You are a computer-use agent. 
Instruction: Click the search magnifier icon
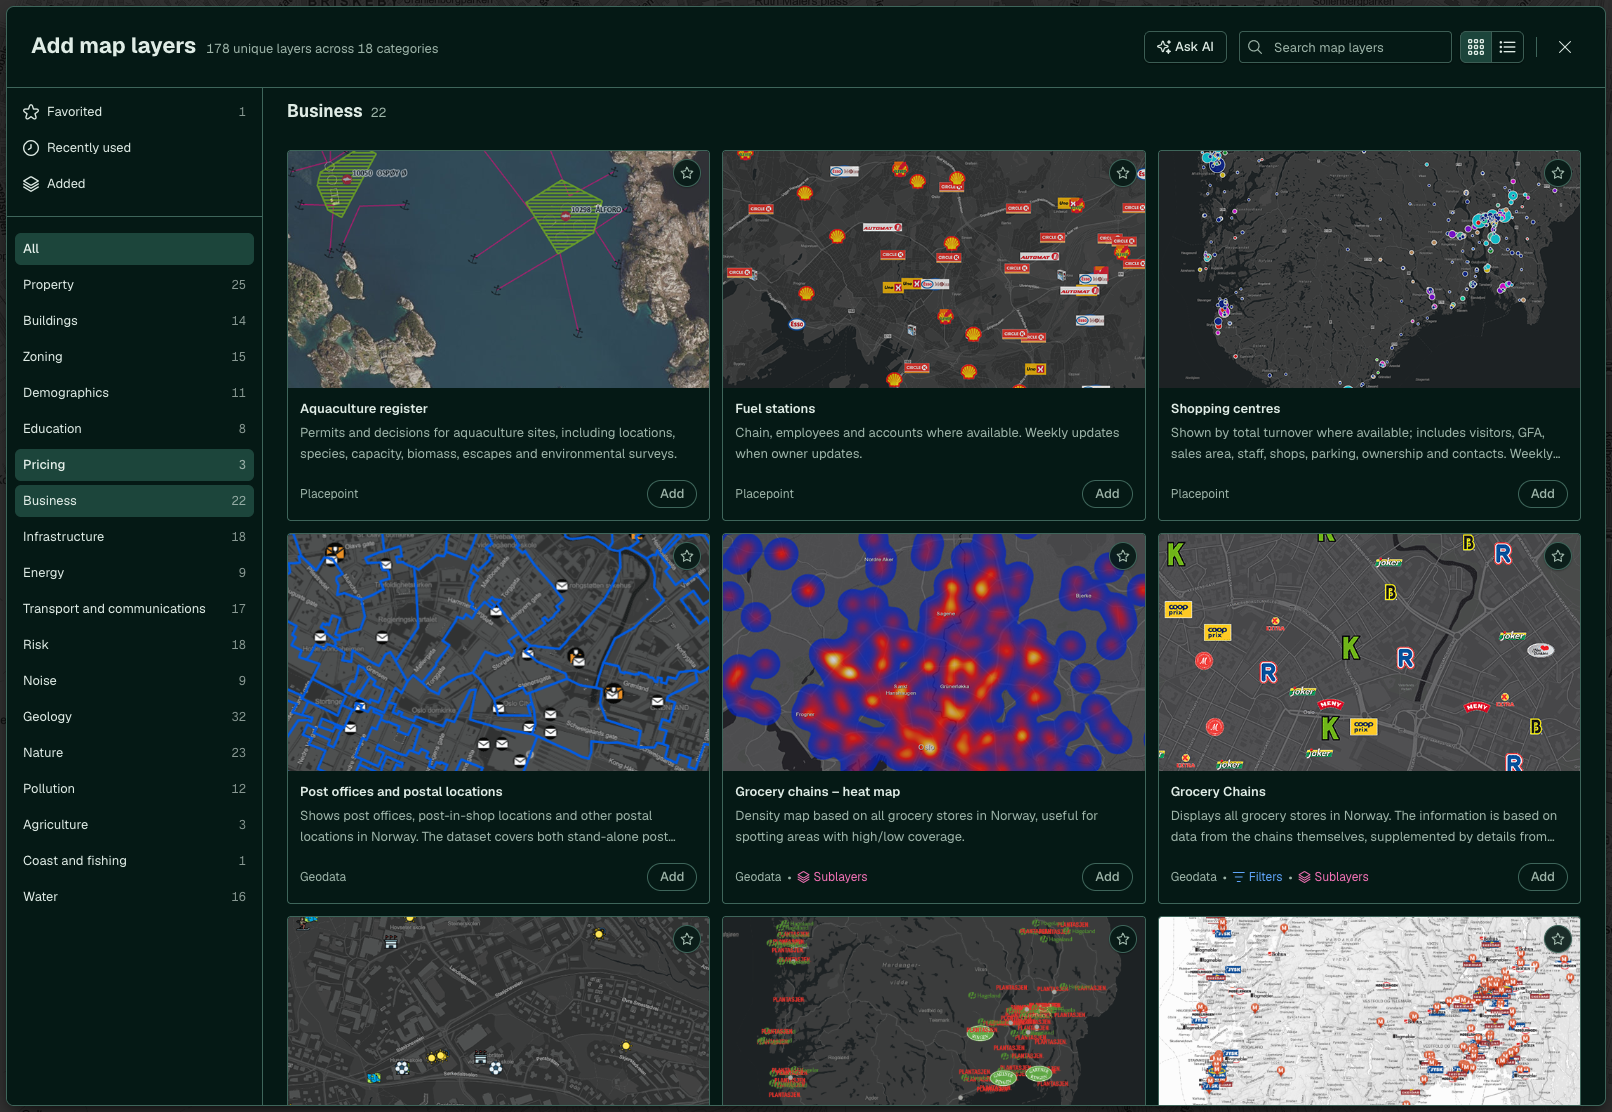point(1255,47)
